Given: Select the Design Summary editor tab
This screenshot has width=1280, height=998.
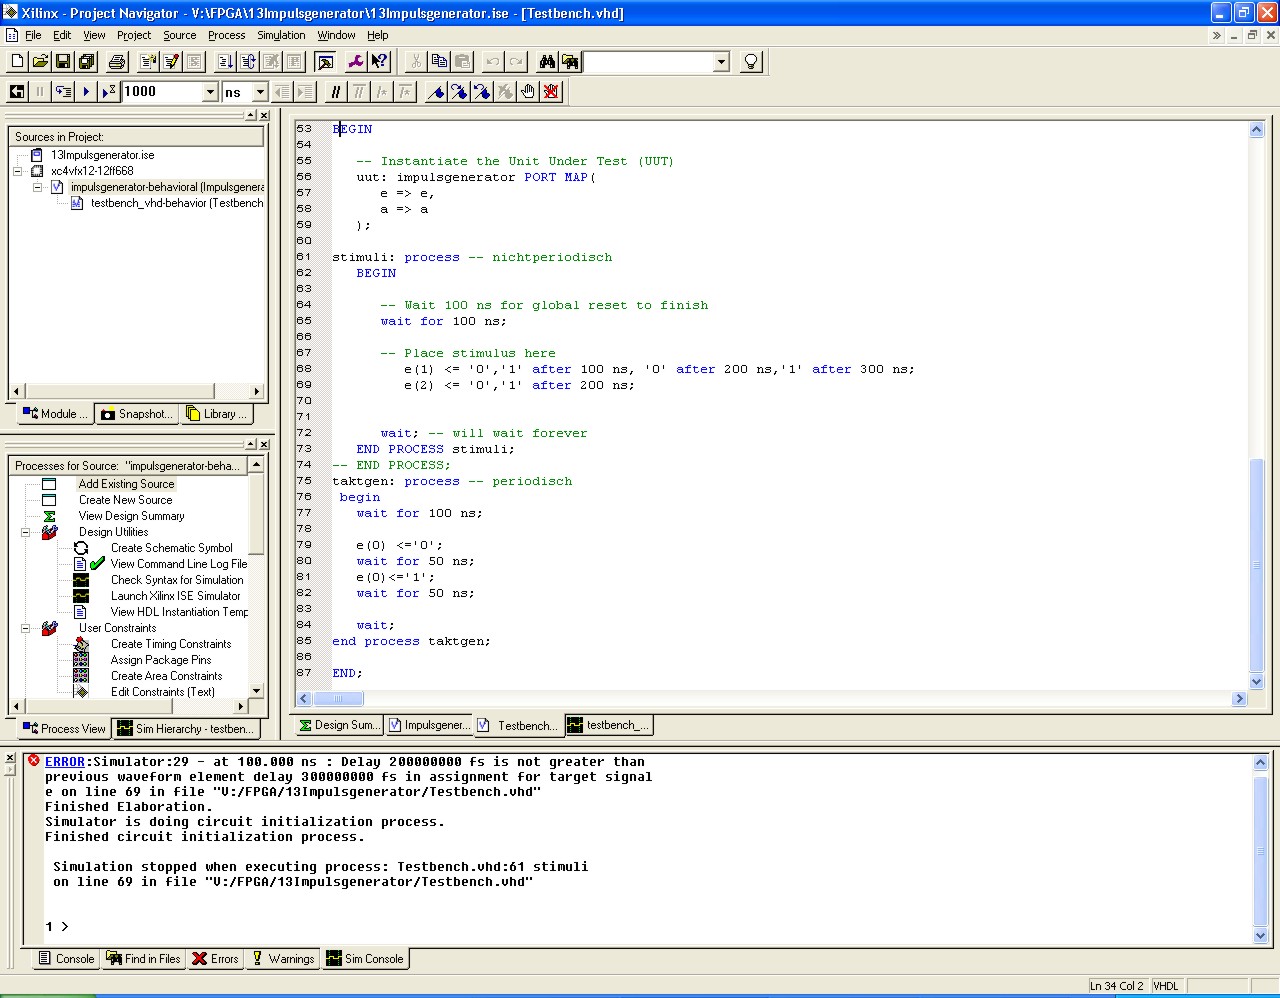Looking at the screenshot, I should [337, 725].
